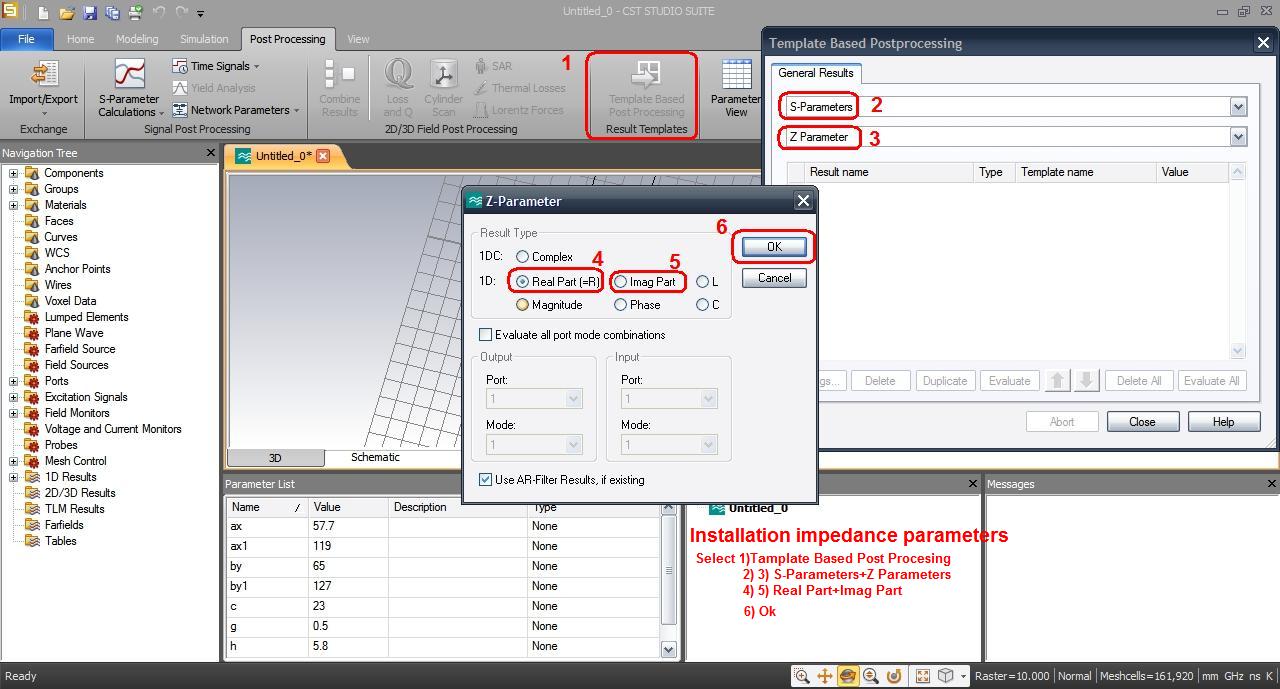Viewport: 1280px width, 689px height.
Task: Switch to the Simulation ribbon tab
Action: (204, 39)
